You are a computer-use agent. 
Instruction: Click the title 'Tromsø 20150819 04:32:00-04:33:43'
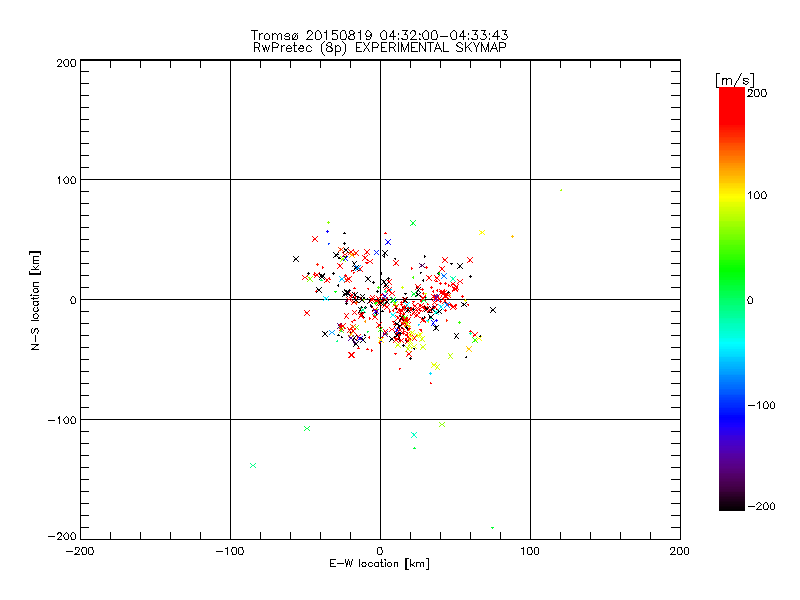379,35
